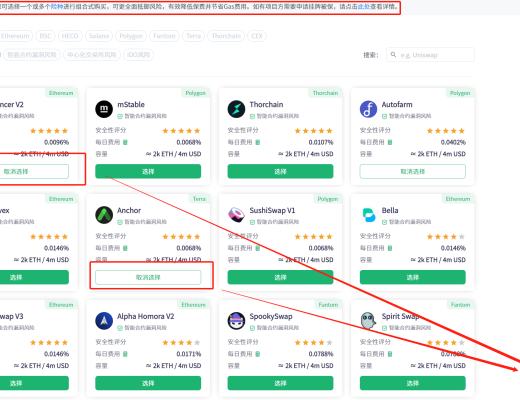Click the Bella logo icon
This screenshot has height=400, width=520.
(368, 215)
